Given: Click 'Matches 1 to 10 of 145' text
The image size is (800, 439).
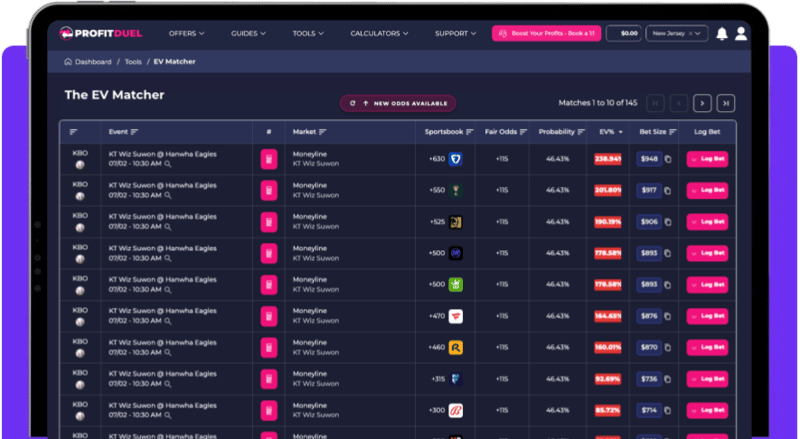Looking at the screenshot, I should click(597, 103).
